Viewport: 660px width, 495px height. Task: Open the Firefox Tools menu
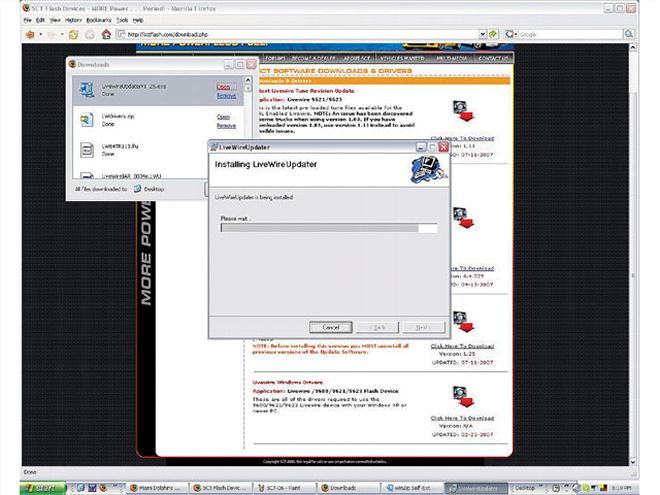[122, 20]
